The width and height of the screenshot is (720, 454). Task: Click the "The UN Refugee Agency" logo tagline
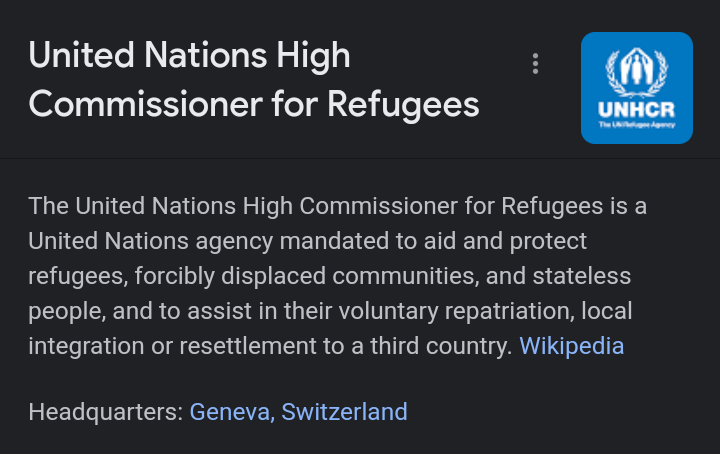click(x=637, y=125)
